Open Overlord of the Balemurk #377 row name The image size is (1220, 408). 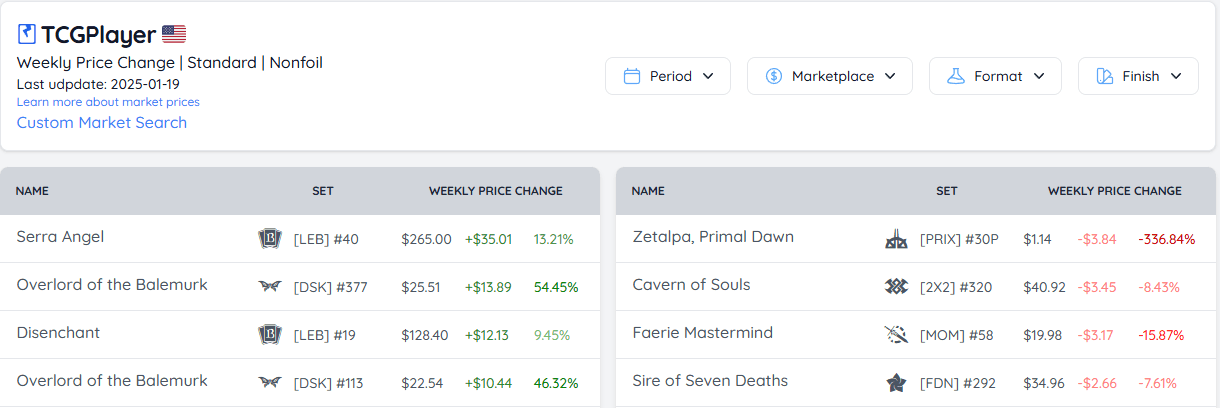[112, 285]
